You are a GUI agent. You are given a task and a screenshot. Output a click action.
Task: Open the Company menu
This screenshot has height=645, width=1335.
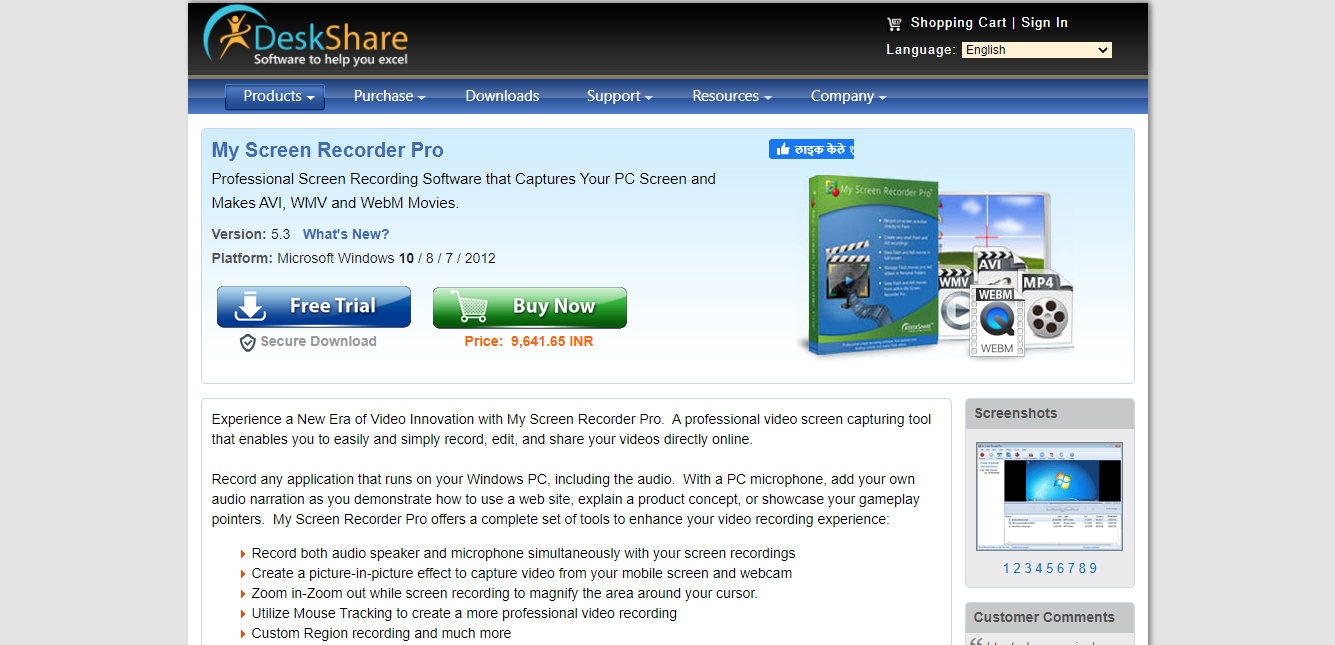(848, 96)
